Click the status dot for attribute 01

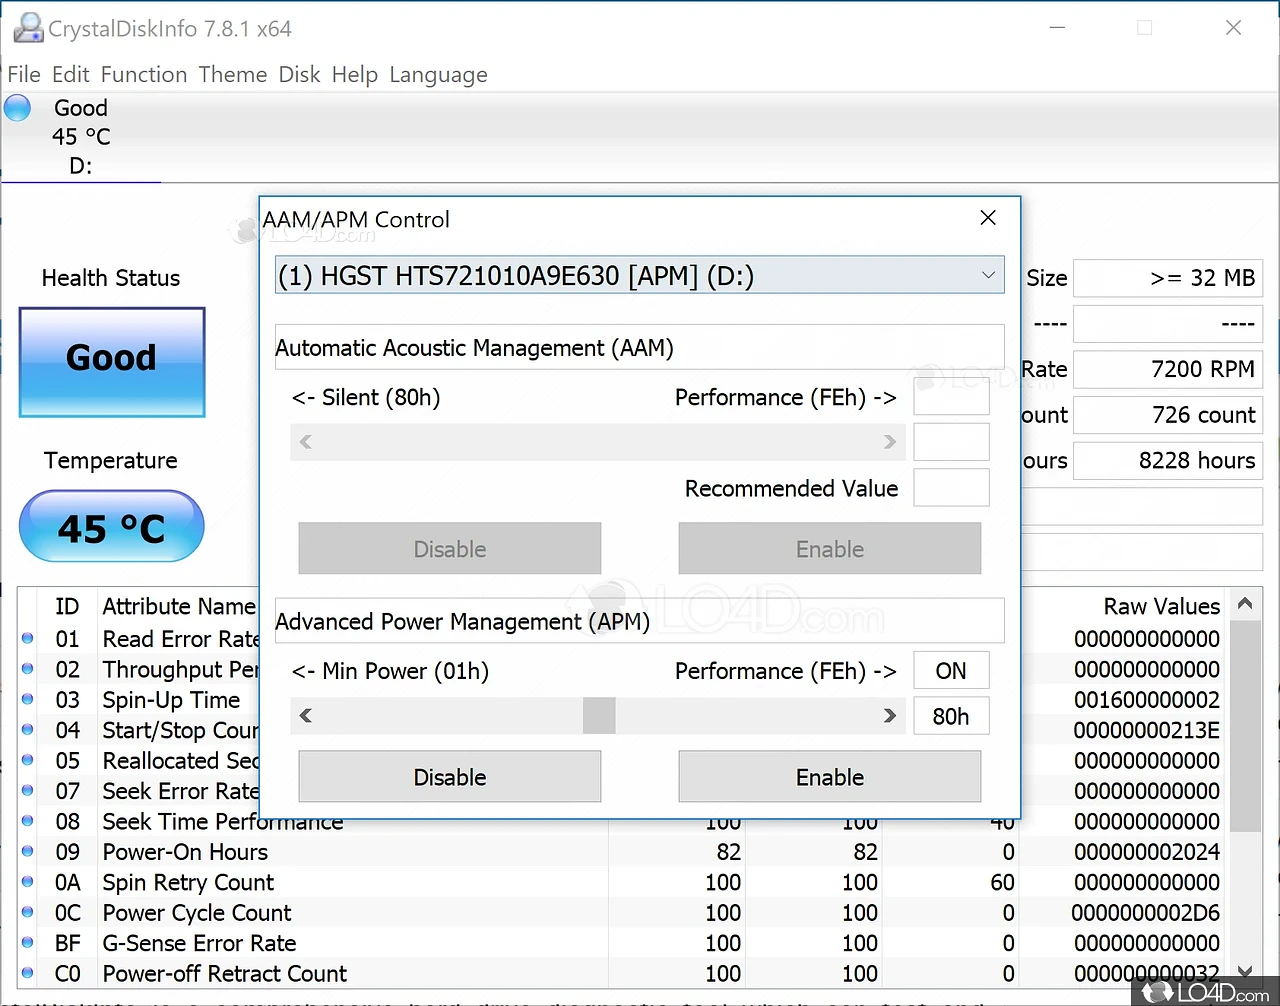tap(28, 638)
